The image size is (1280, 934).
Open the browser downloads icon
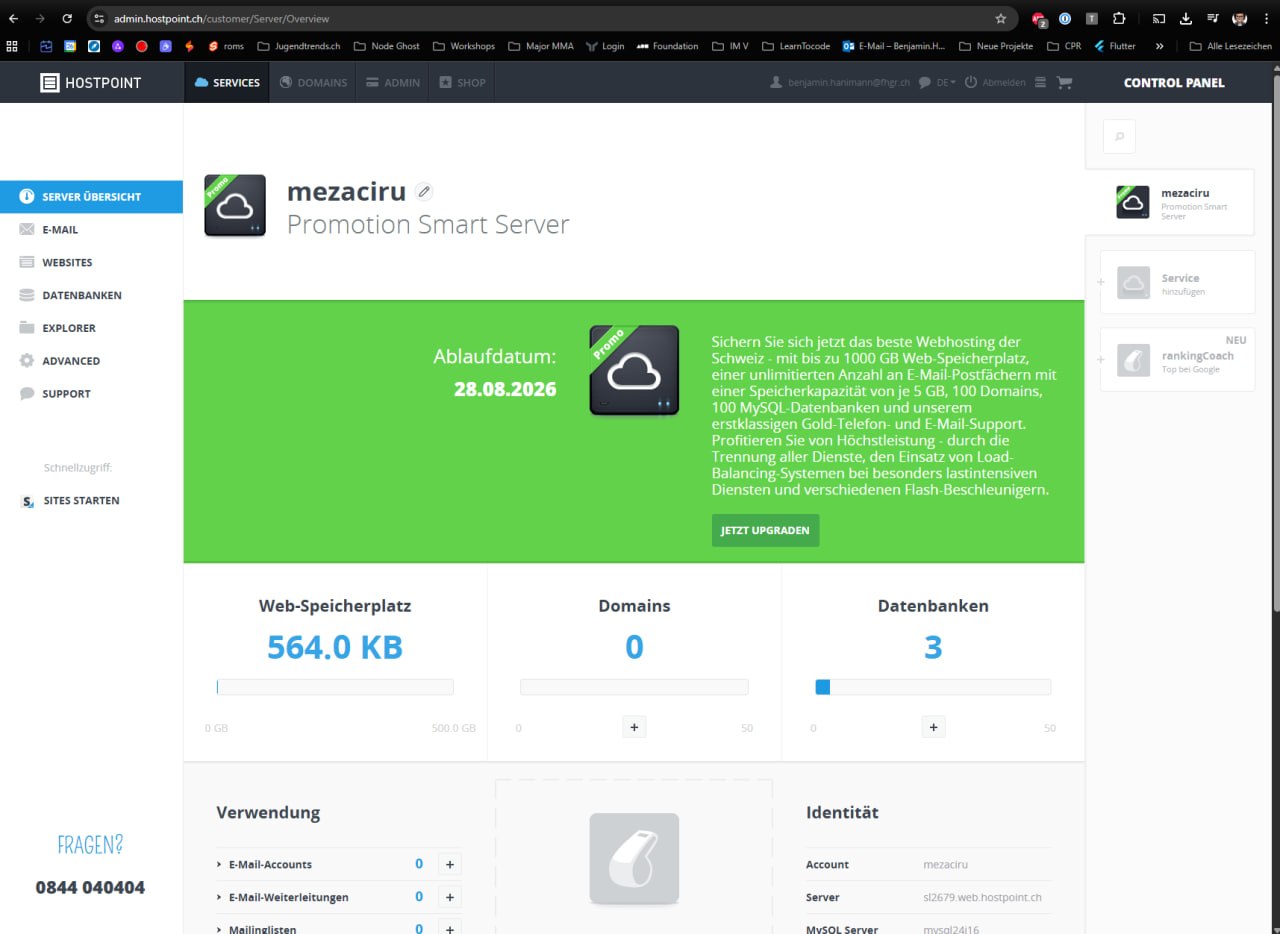coord(1186,18)
